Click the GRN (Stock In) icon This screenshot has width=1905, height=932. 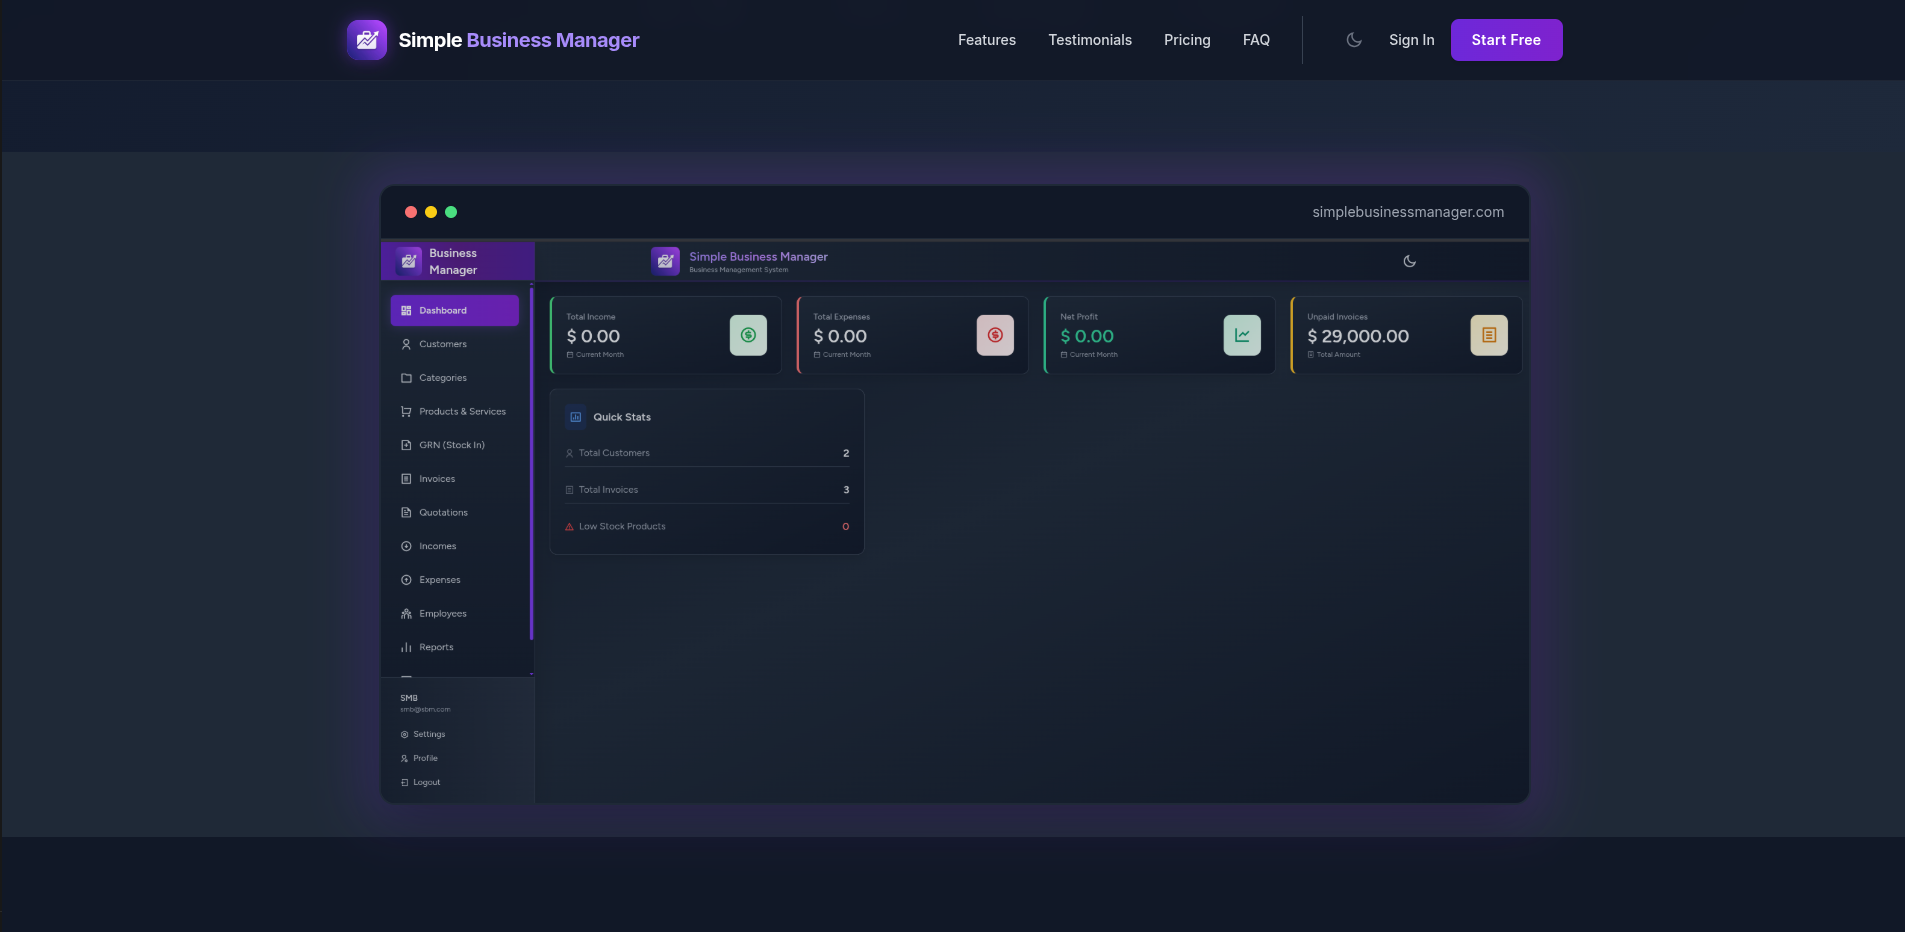(x=406, y=445)
